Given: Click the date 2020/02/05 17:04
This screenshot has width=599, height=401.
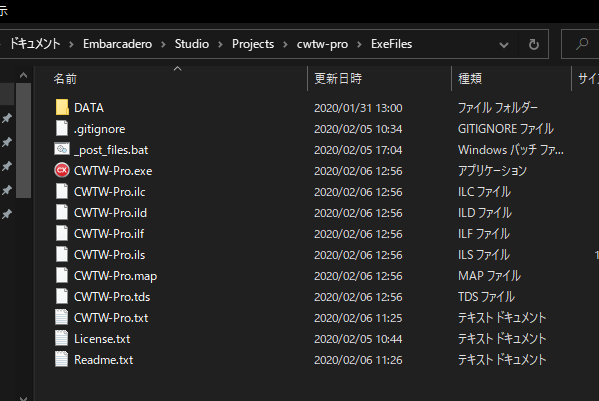Looking at the screenshot, I should [x=358, y=150].
